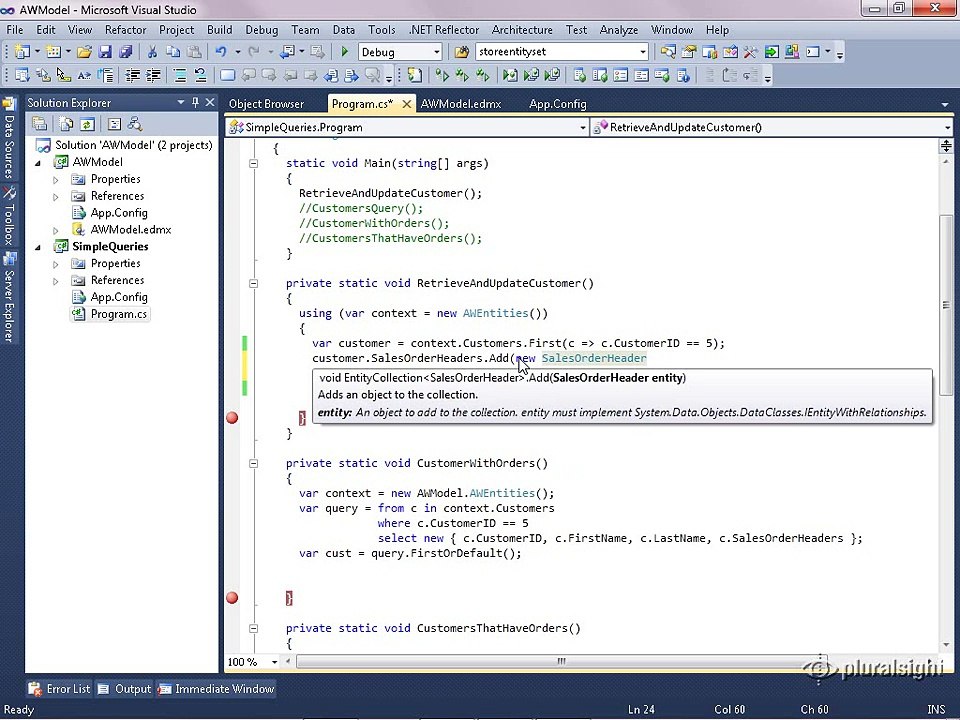Click the Paste icon in toolbar
This screenshot has height=720, width=960.
pos(194,52)
